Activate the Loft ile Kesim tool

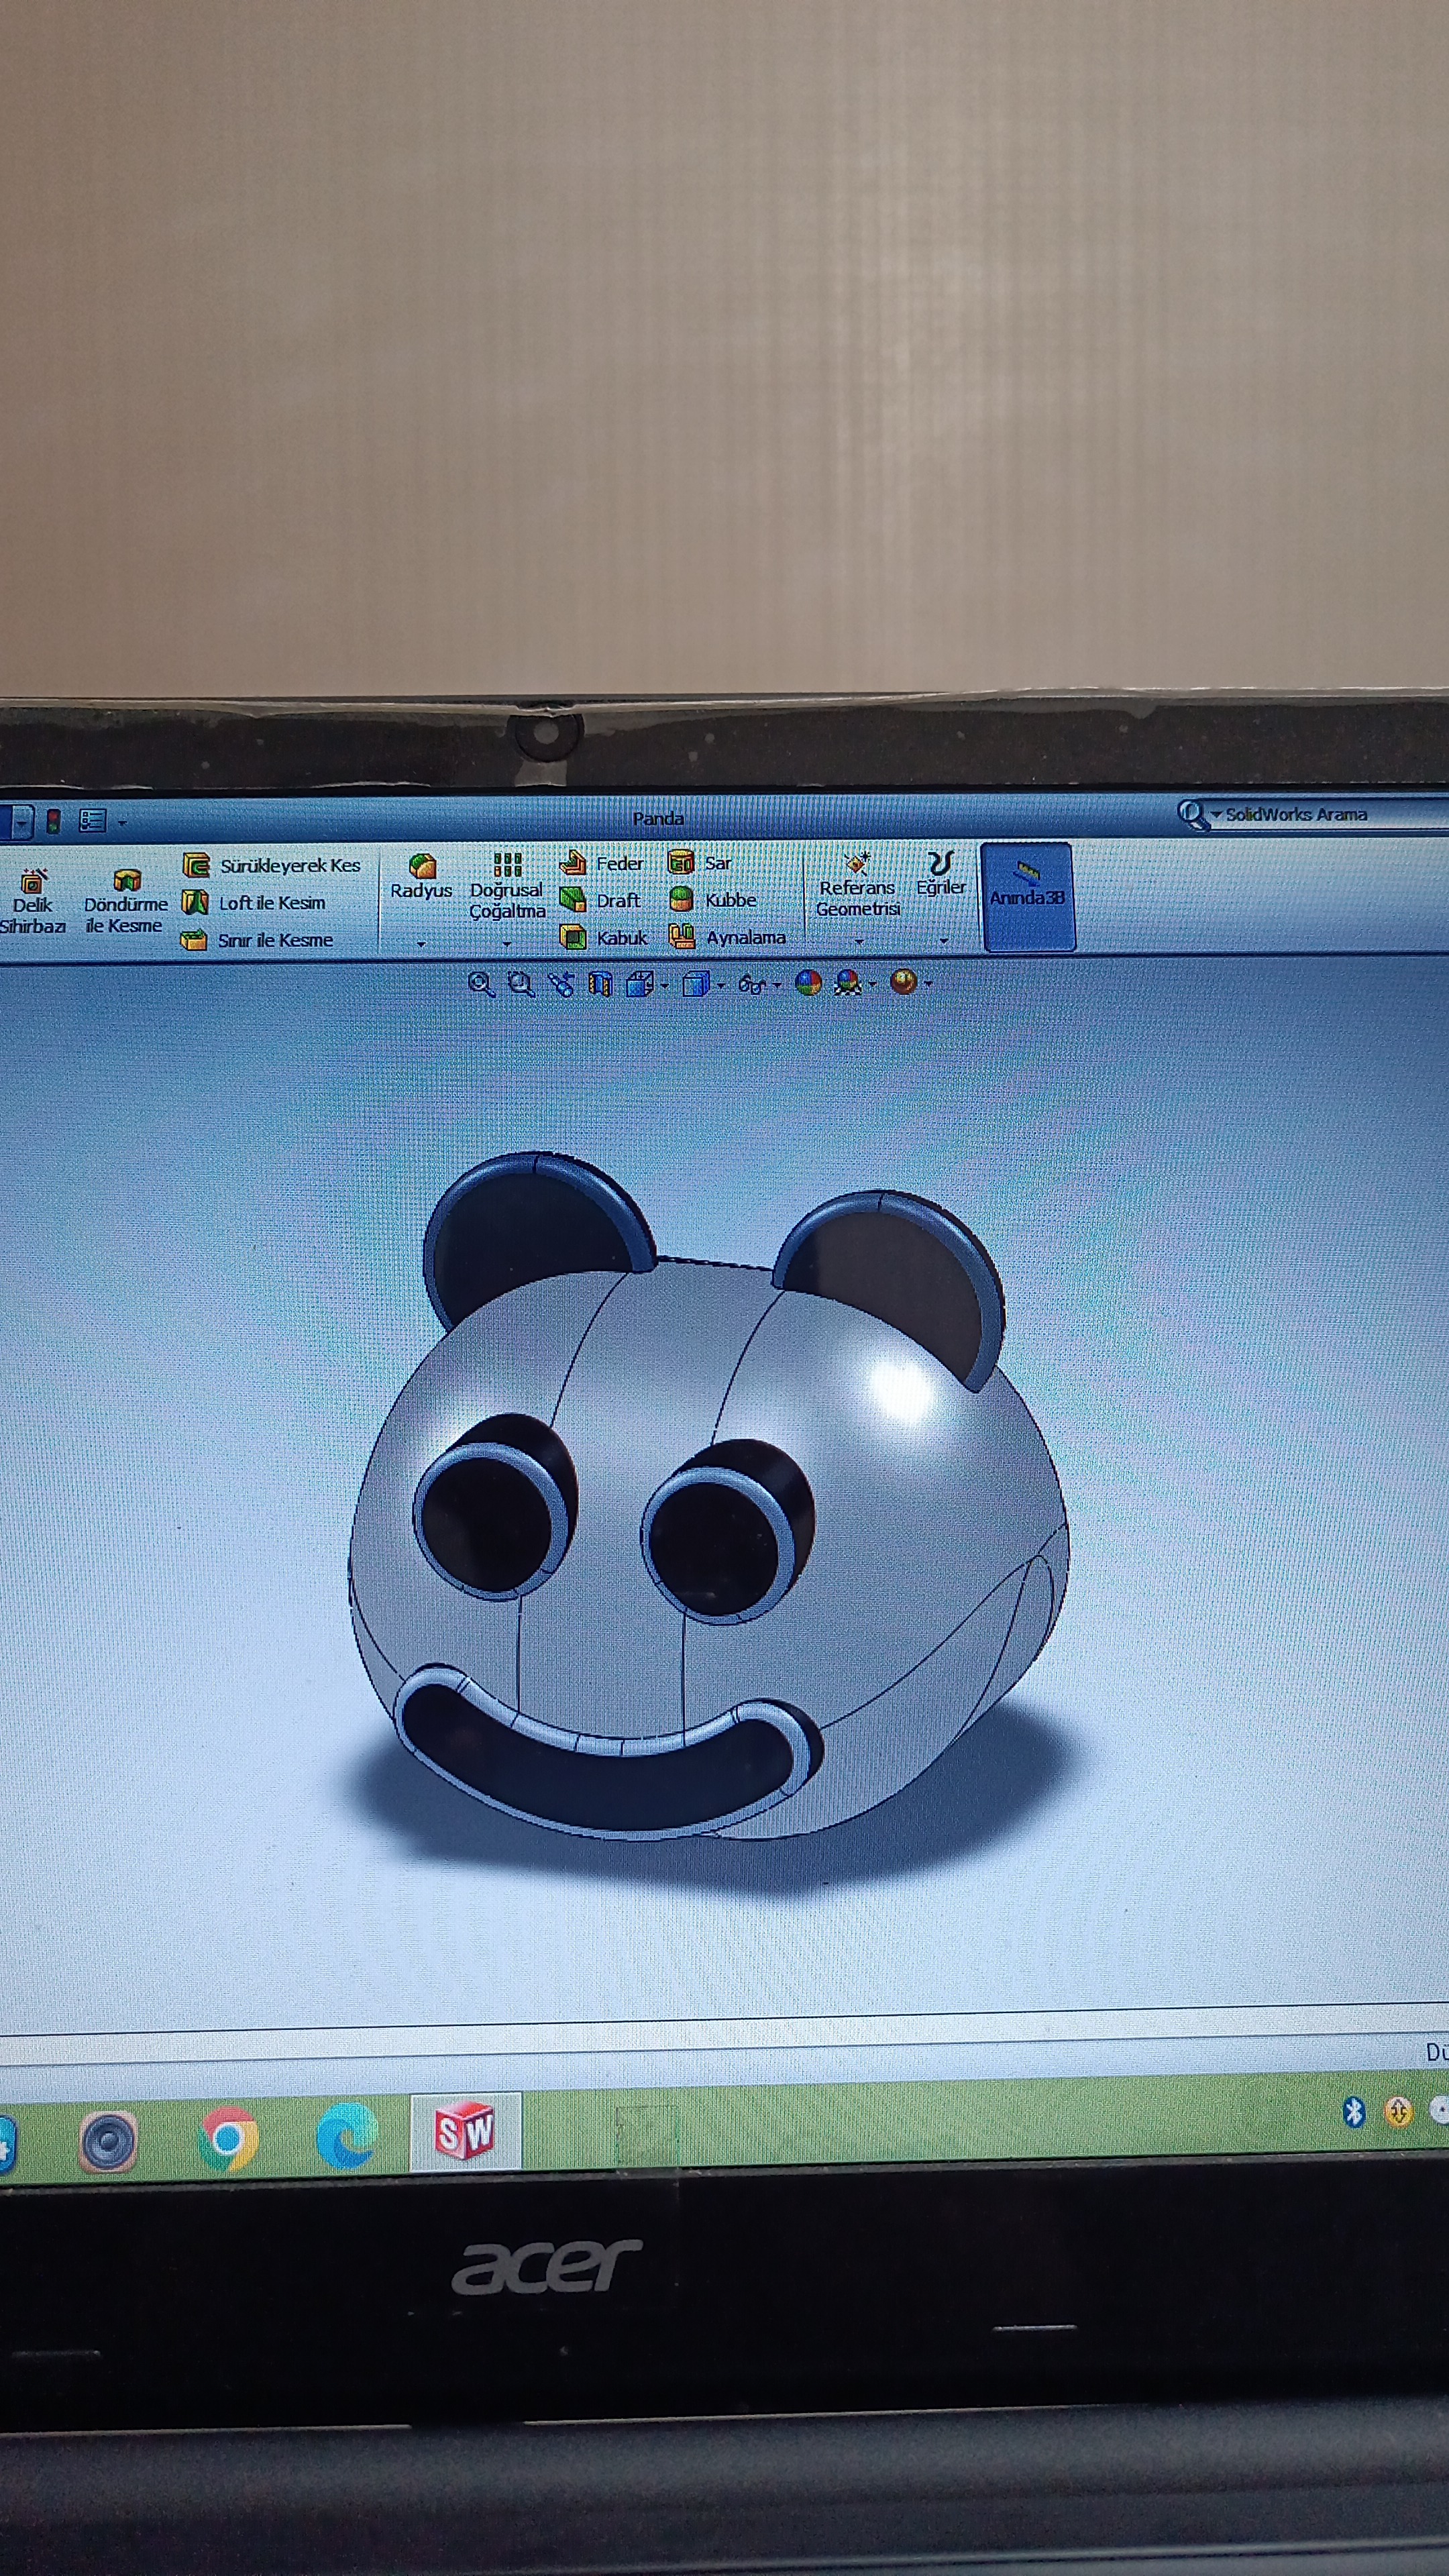(x=254, y=903)
